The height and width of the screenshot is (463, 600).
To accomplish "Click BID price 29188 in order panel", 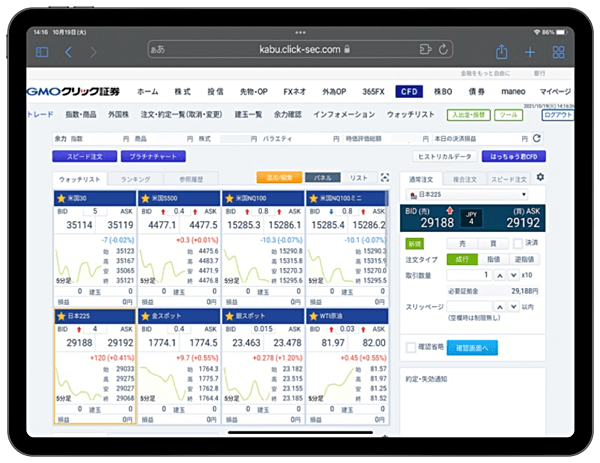I will (437, 223).
